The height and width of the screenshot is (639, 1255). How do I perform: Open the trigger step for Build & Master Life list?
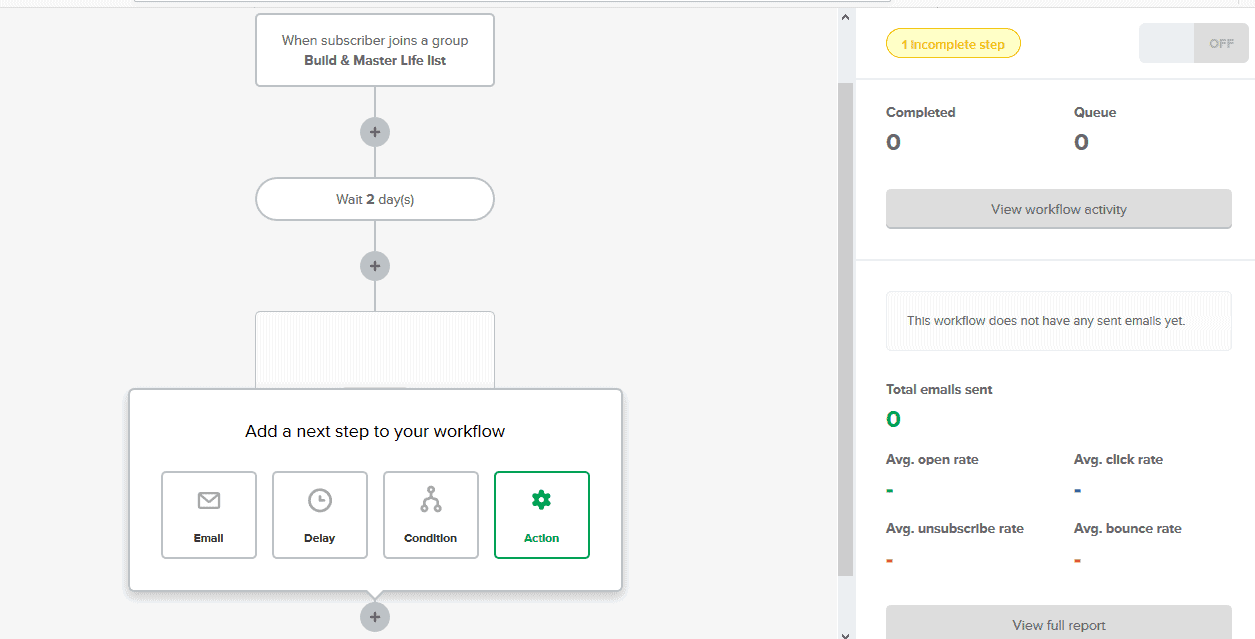click(374, 50)
